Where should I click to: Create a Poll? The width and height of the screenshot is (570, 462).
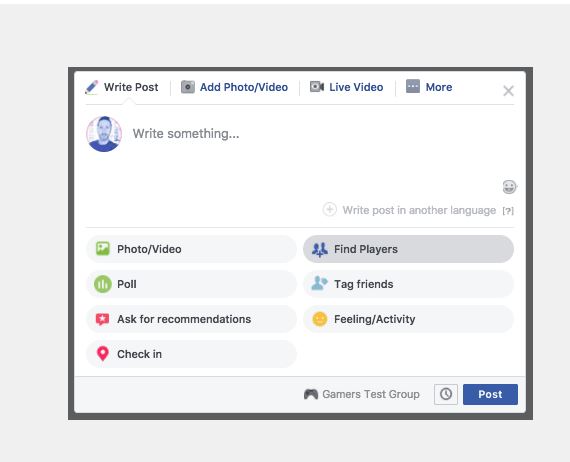tap(191, 284)
